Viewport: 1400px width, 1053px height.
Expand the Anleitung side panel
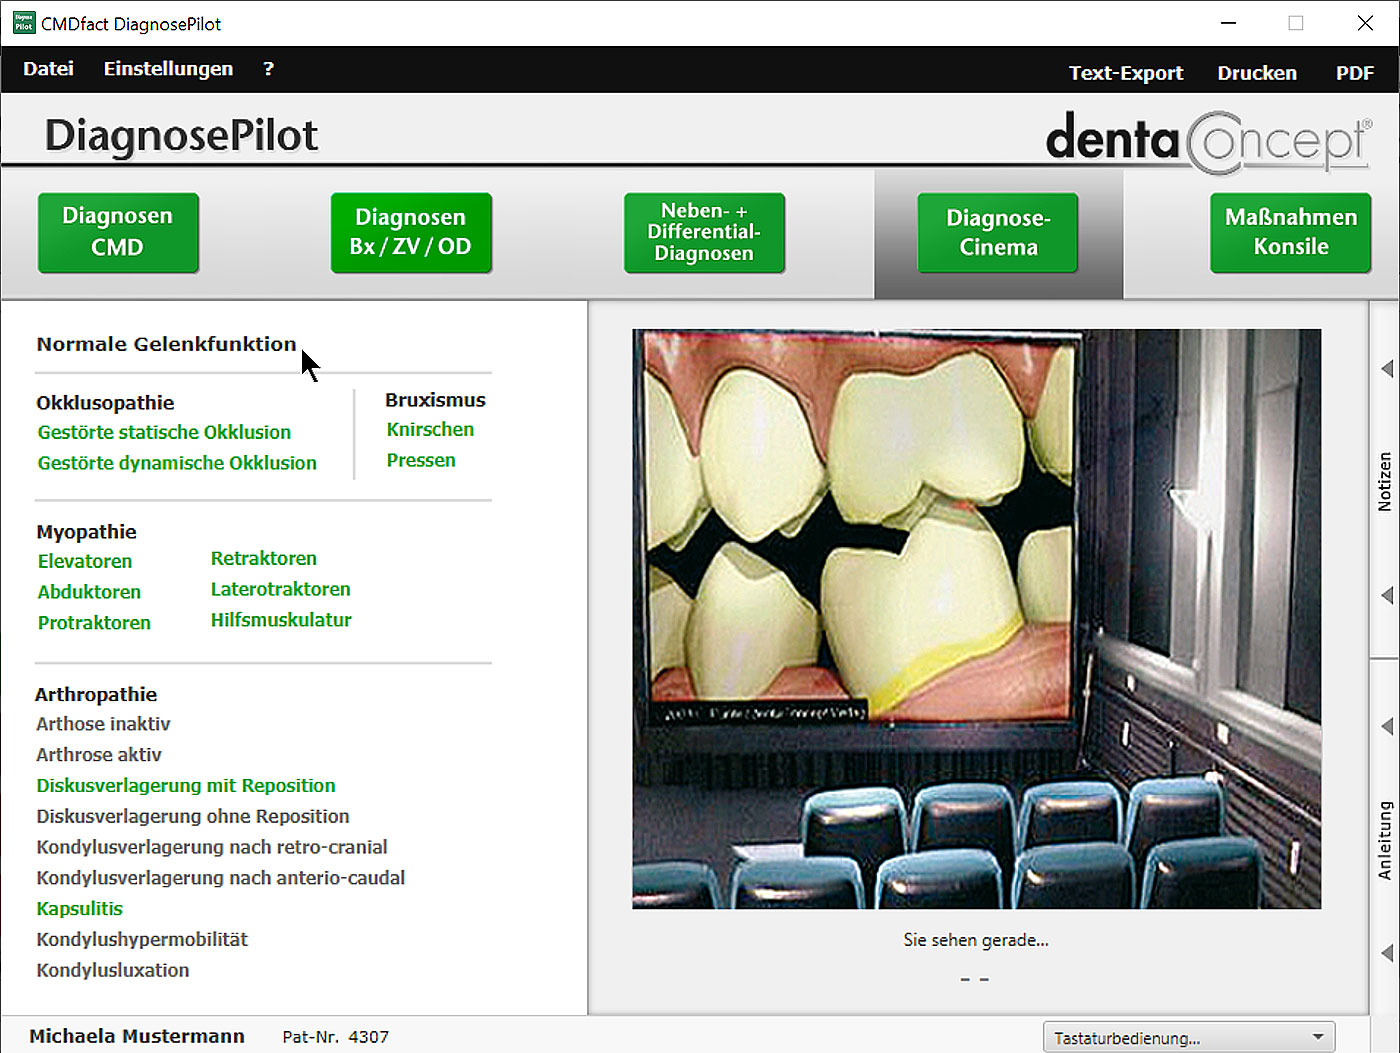[x=1385, y=840]
